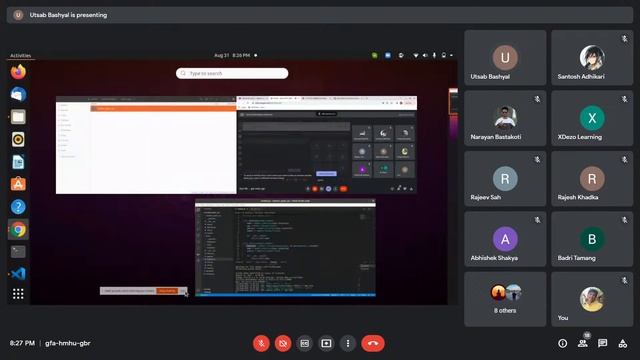Select Abhishek Shakya participant tile

pyautogui.click(x=505, y=239)
